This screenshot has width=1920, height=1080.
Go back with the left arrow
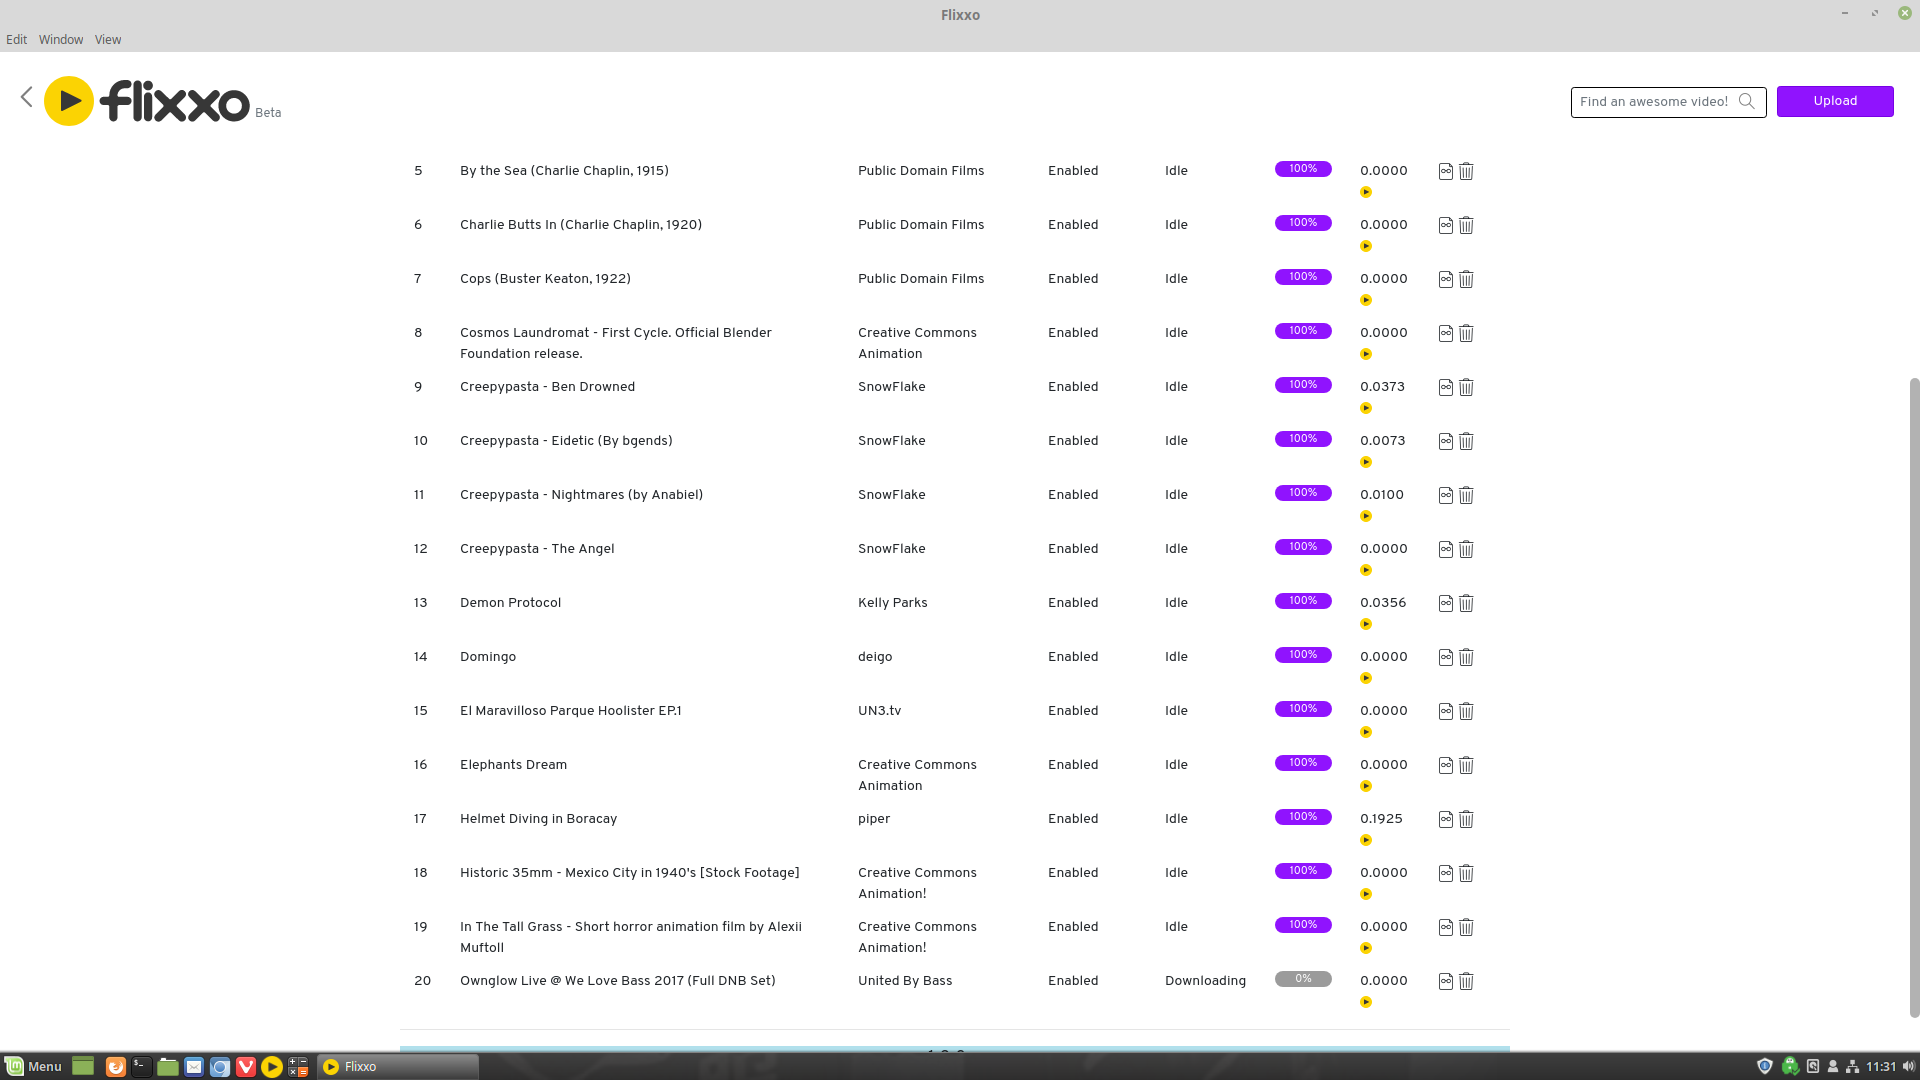click(27, 97)
